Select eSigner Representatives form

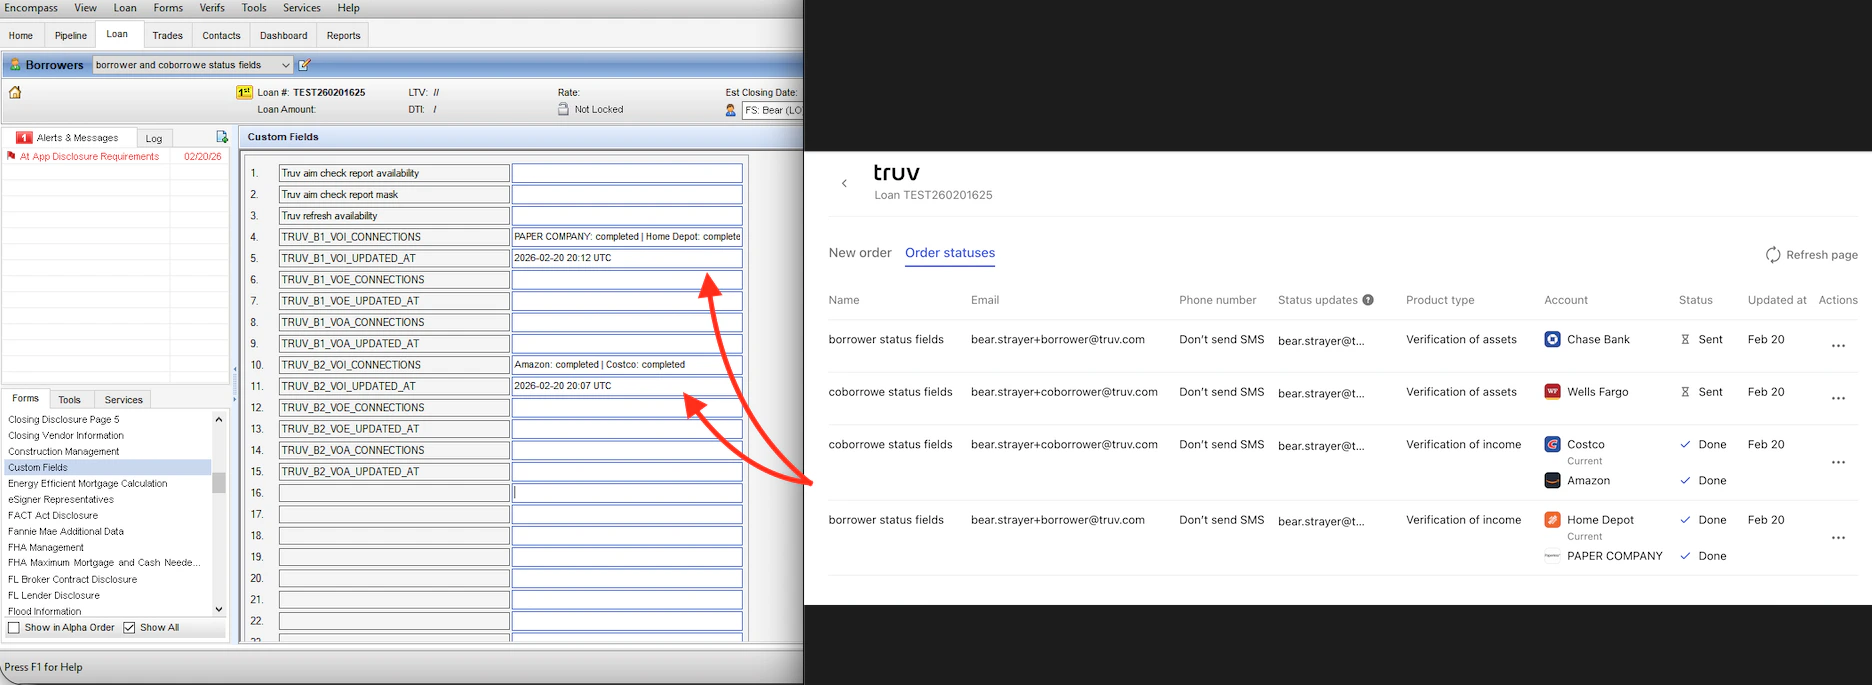click(x=61, y=500)
